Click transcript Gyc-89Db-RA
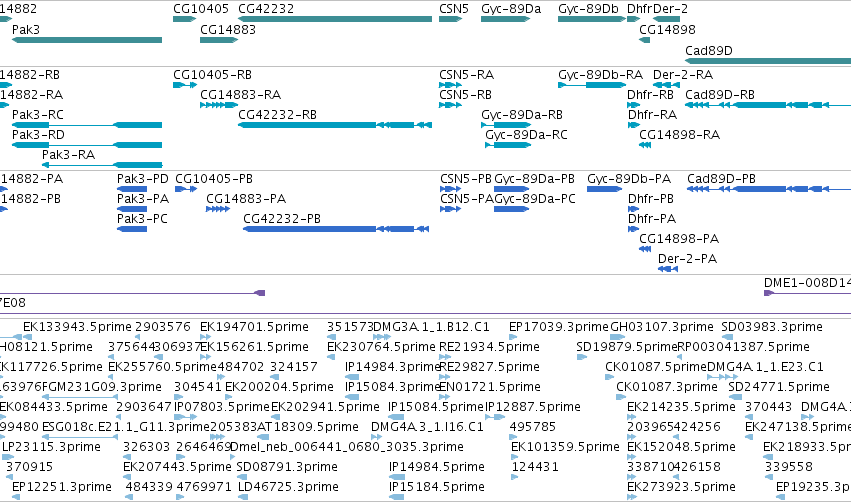 tap(592, 85)
